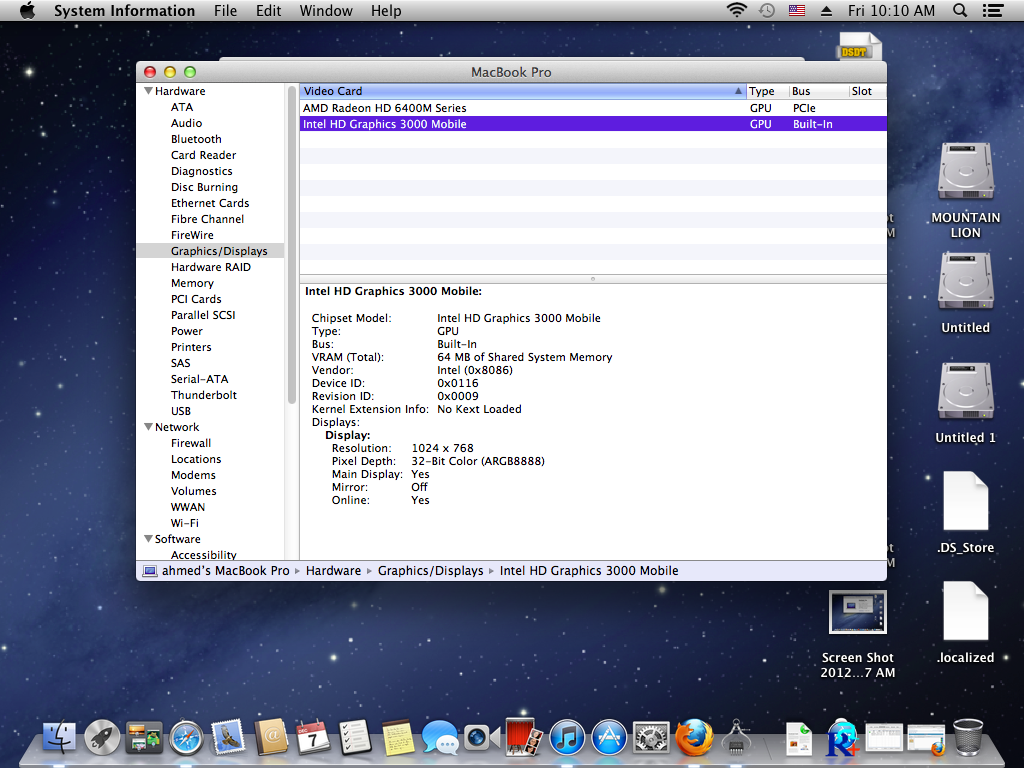Collapse the Software disclosure triangle

[148, 539]
